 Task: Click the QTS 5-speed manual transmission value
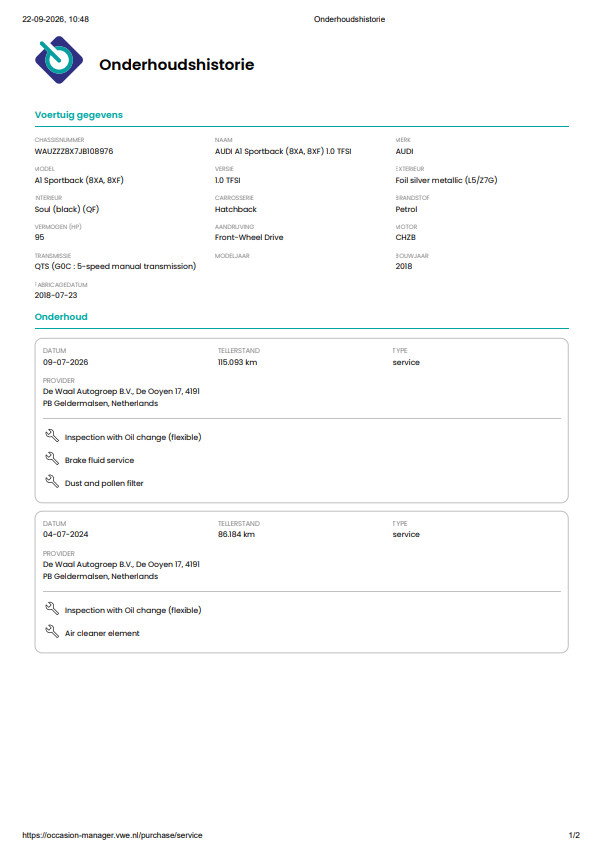tap(115, 266)
